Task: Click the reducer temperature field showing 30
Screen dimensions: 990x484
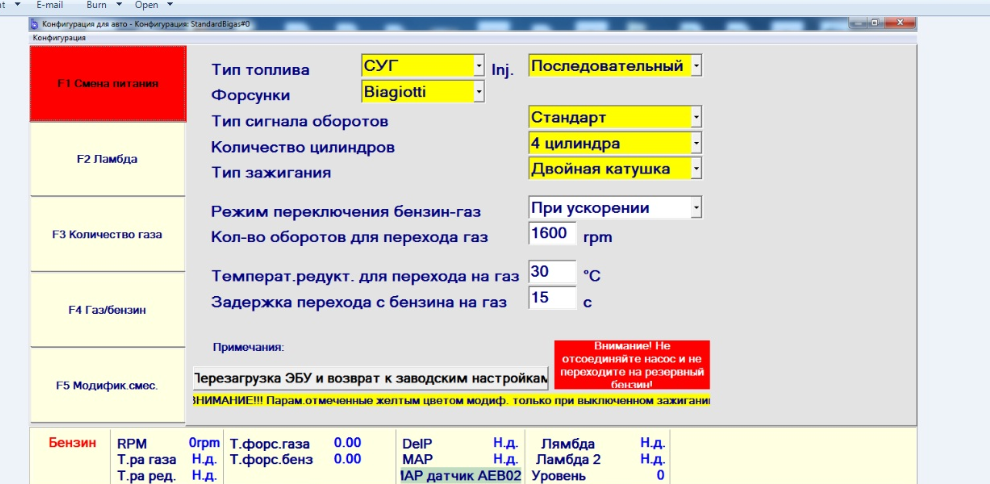Action: point(552,272)
